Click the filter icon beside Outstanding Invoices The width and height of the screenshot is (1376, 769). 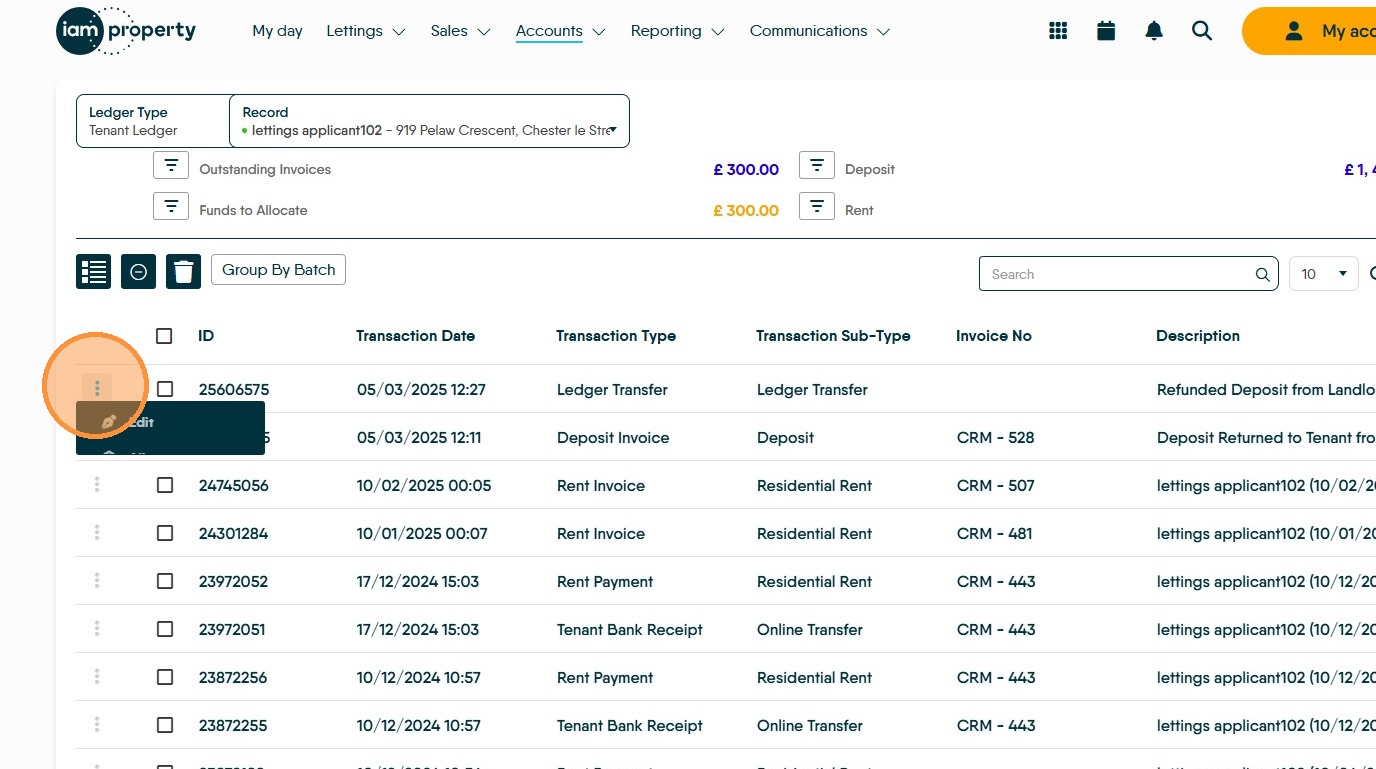(x=171, y=165)
